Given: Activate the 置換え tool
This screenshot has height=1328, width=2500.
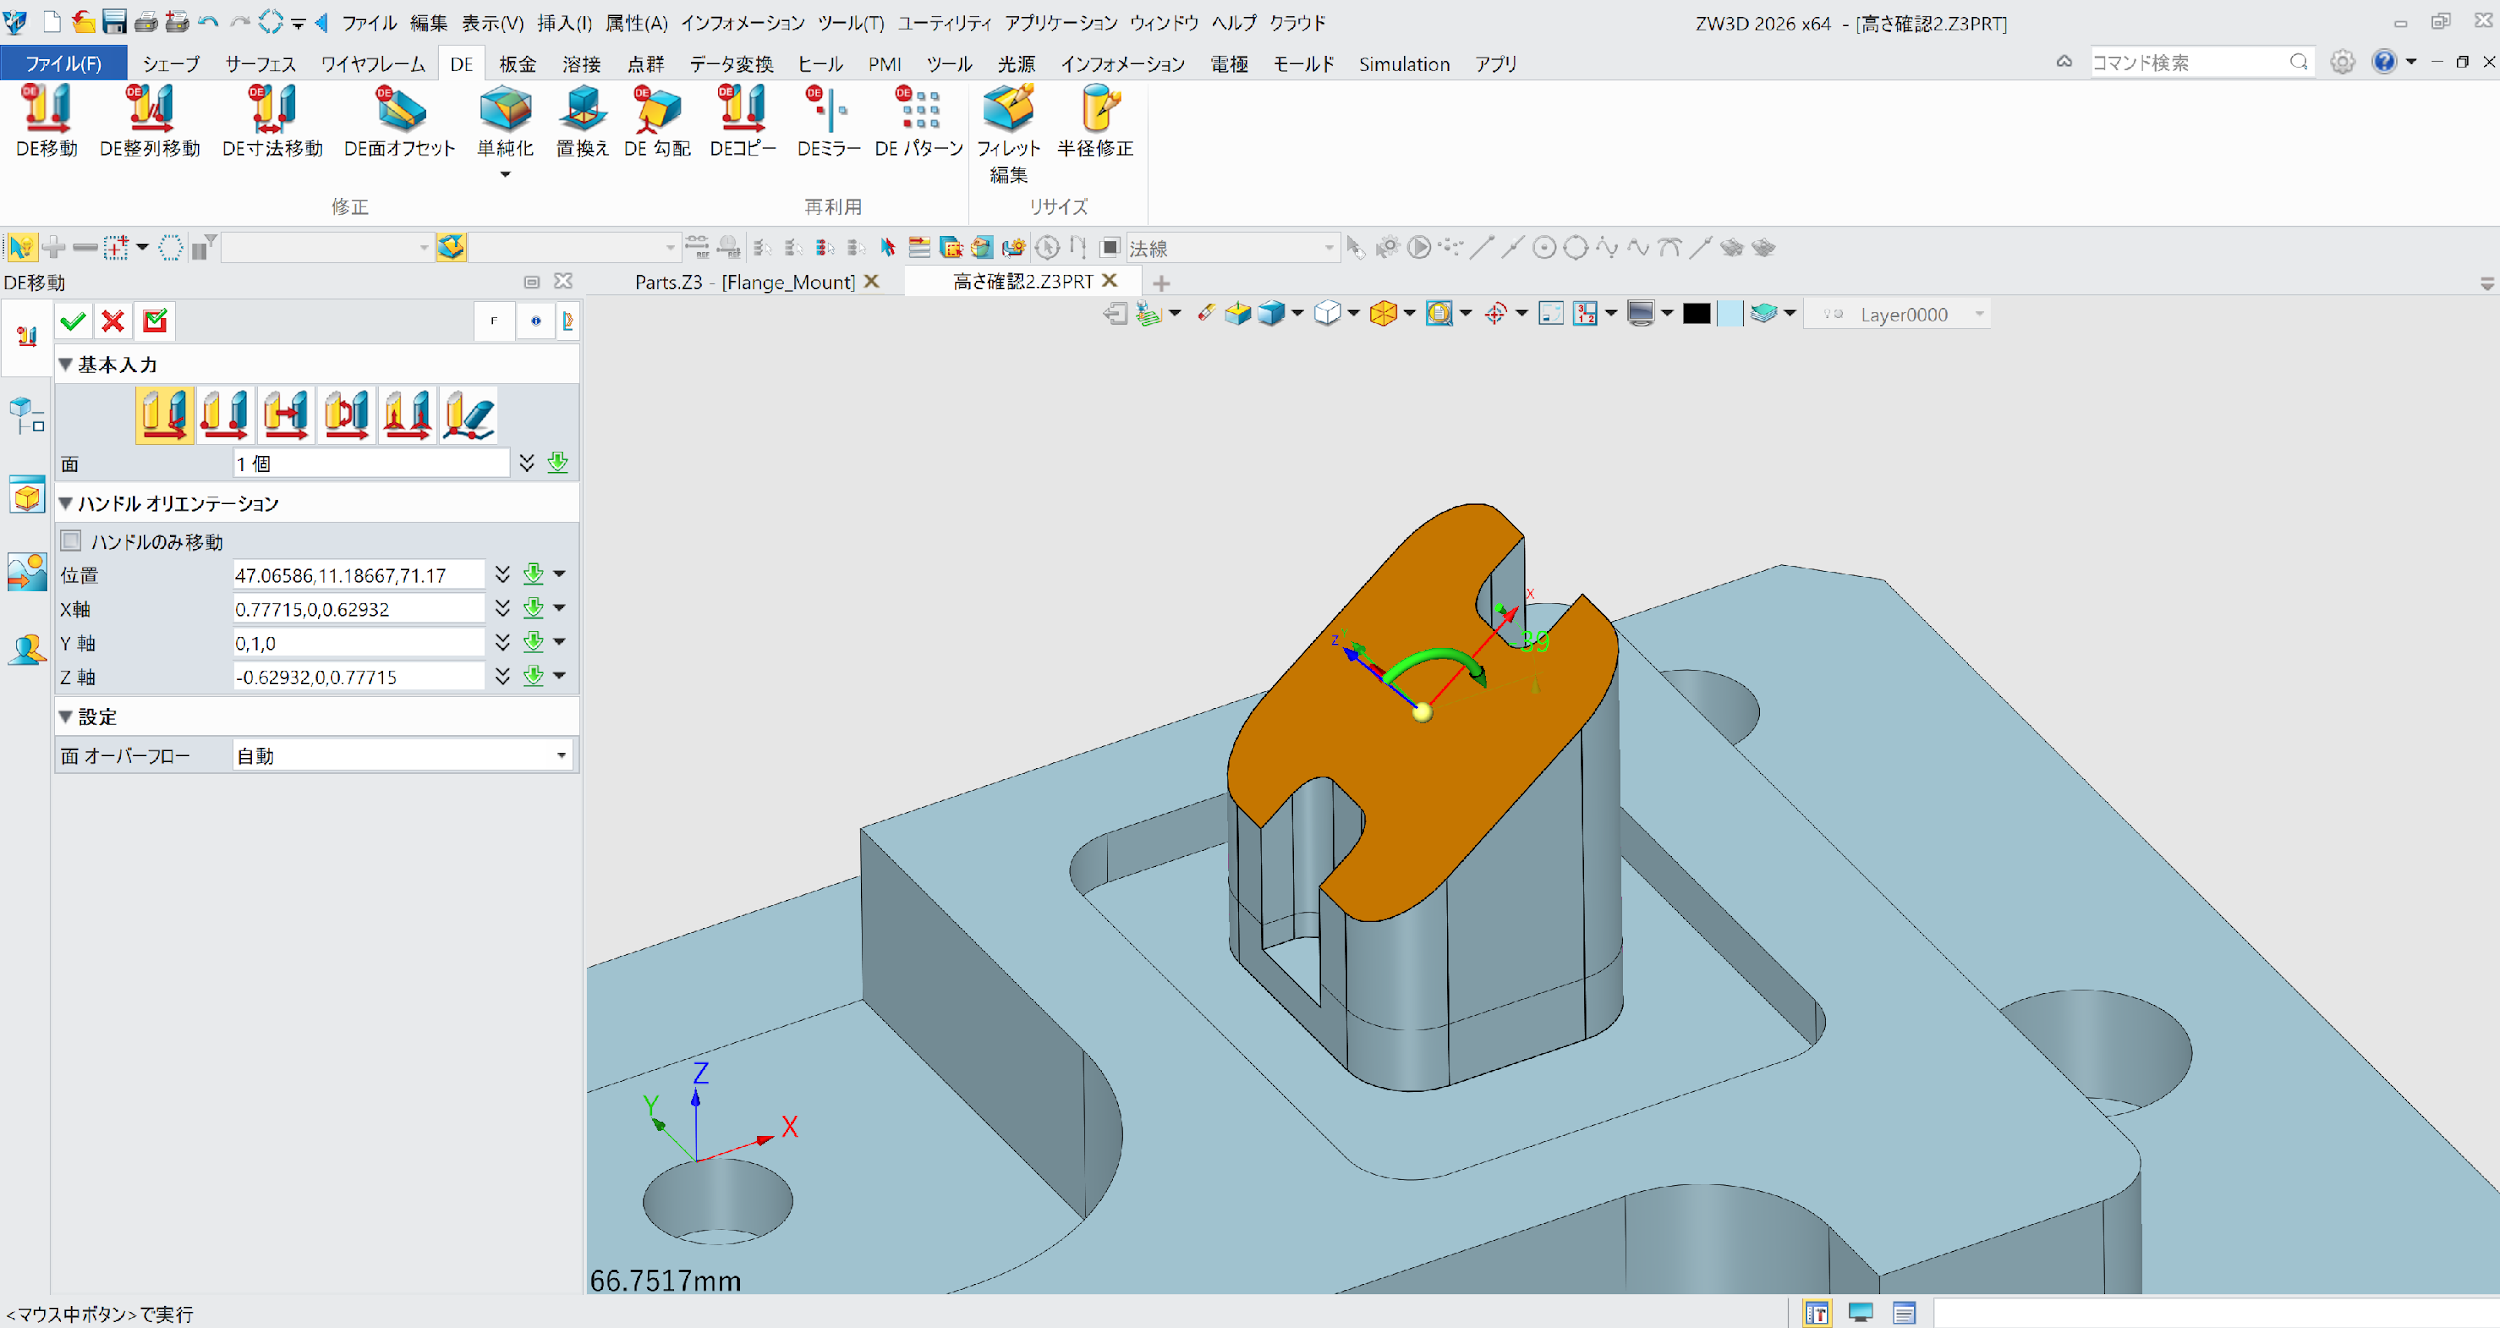Looking at the screenshot, I should click(581, 120).
